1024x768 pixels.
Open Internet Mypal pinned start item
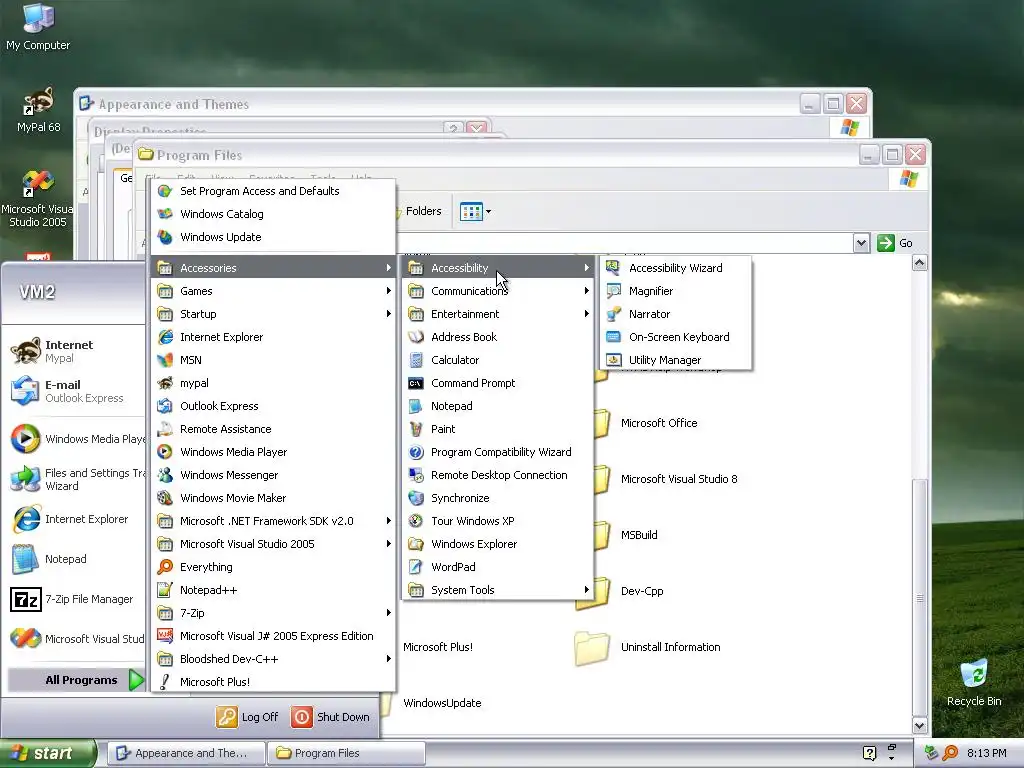(73, 351)
